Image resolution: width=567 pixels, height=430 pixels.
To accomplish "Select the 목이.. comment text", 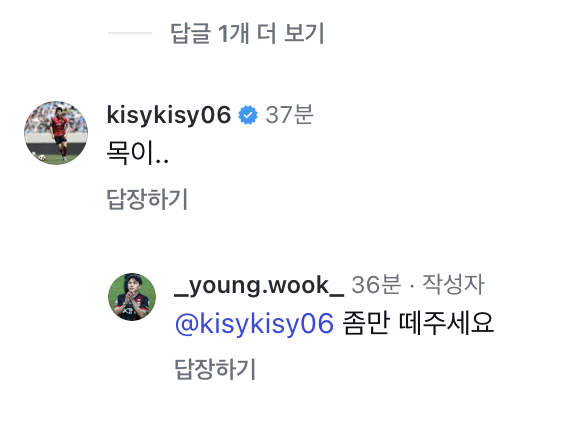I will [138, 153].
